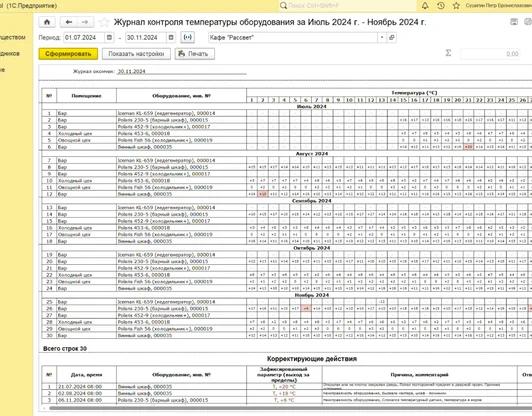Open favorites star in the top bar
Screen dimensions: 532x416
coord(456,5)
